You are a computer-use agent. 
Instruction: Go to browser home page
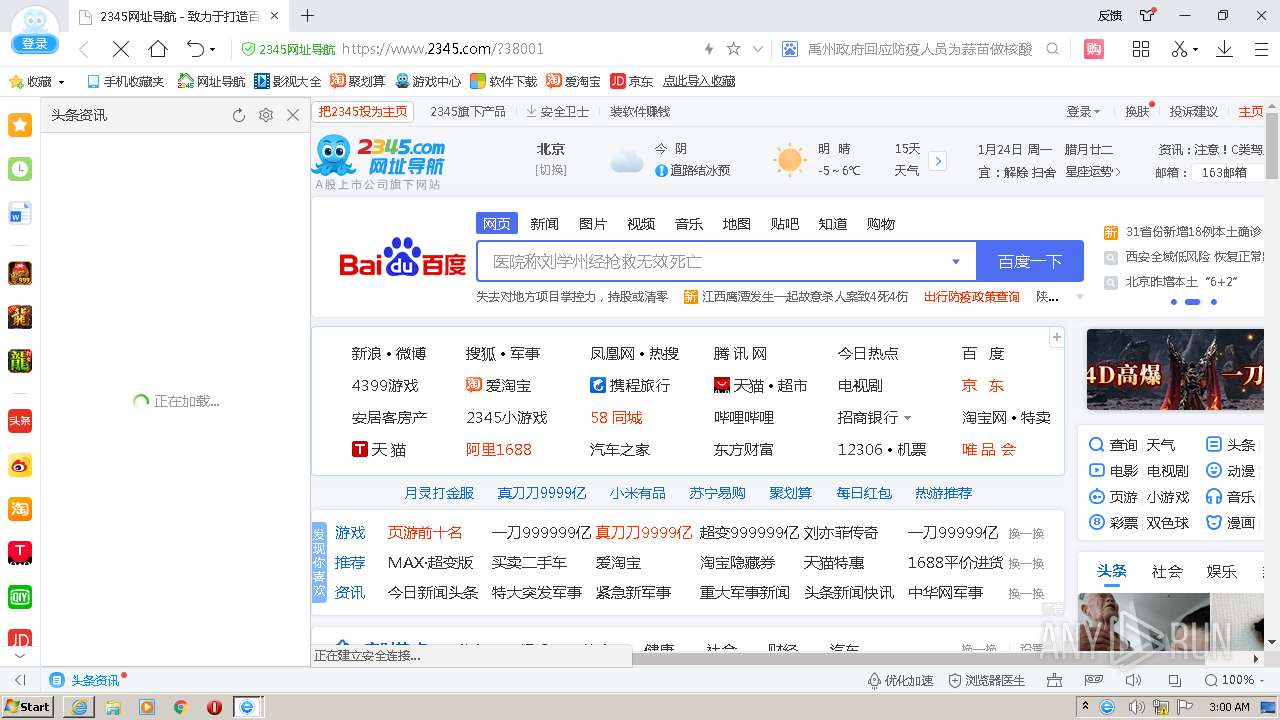point(158,49)
